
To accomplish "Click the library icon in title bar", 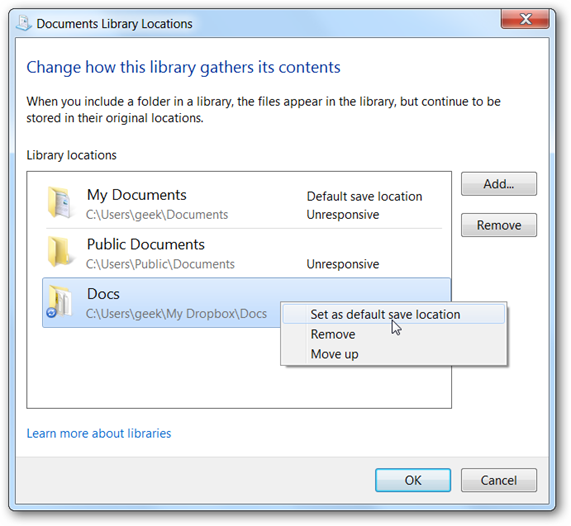I will tap(24, 23).
